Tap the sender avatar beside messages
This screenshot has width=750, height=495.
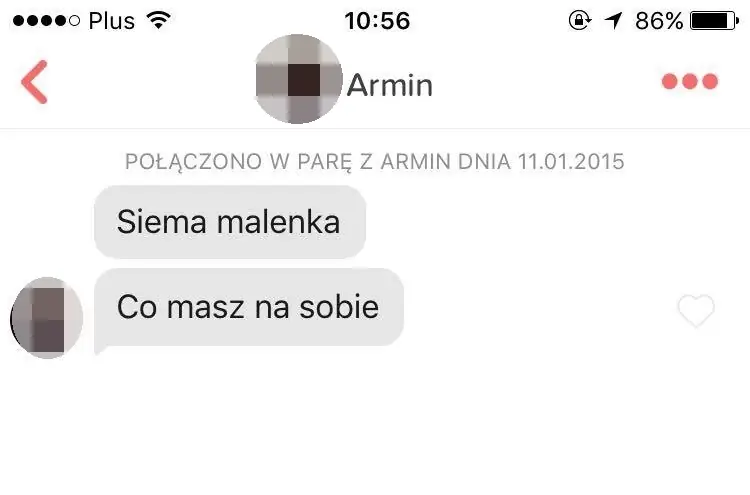tap(46, 318)
